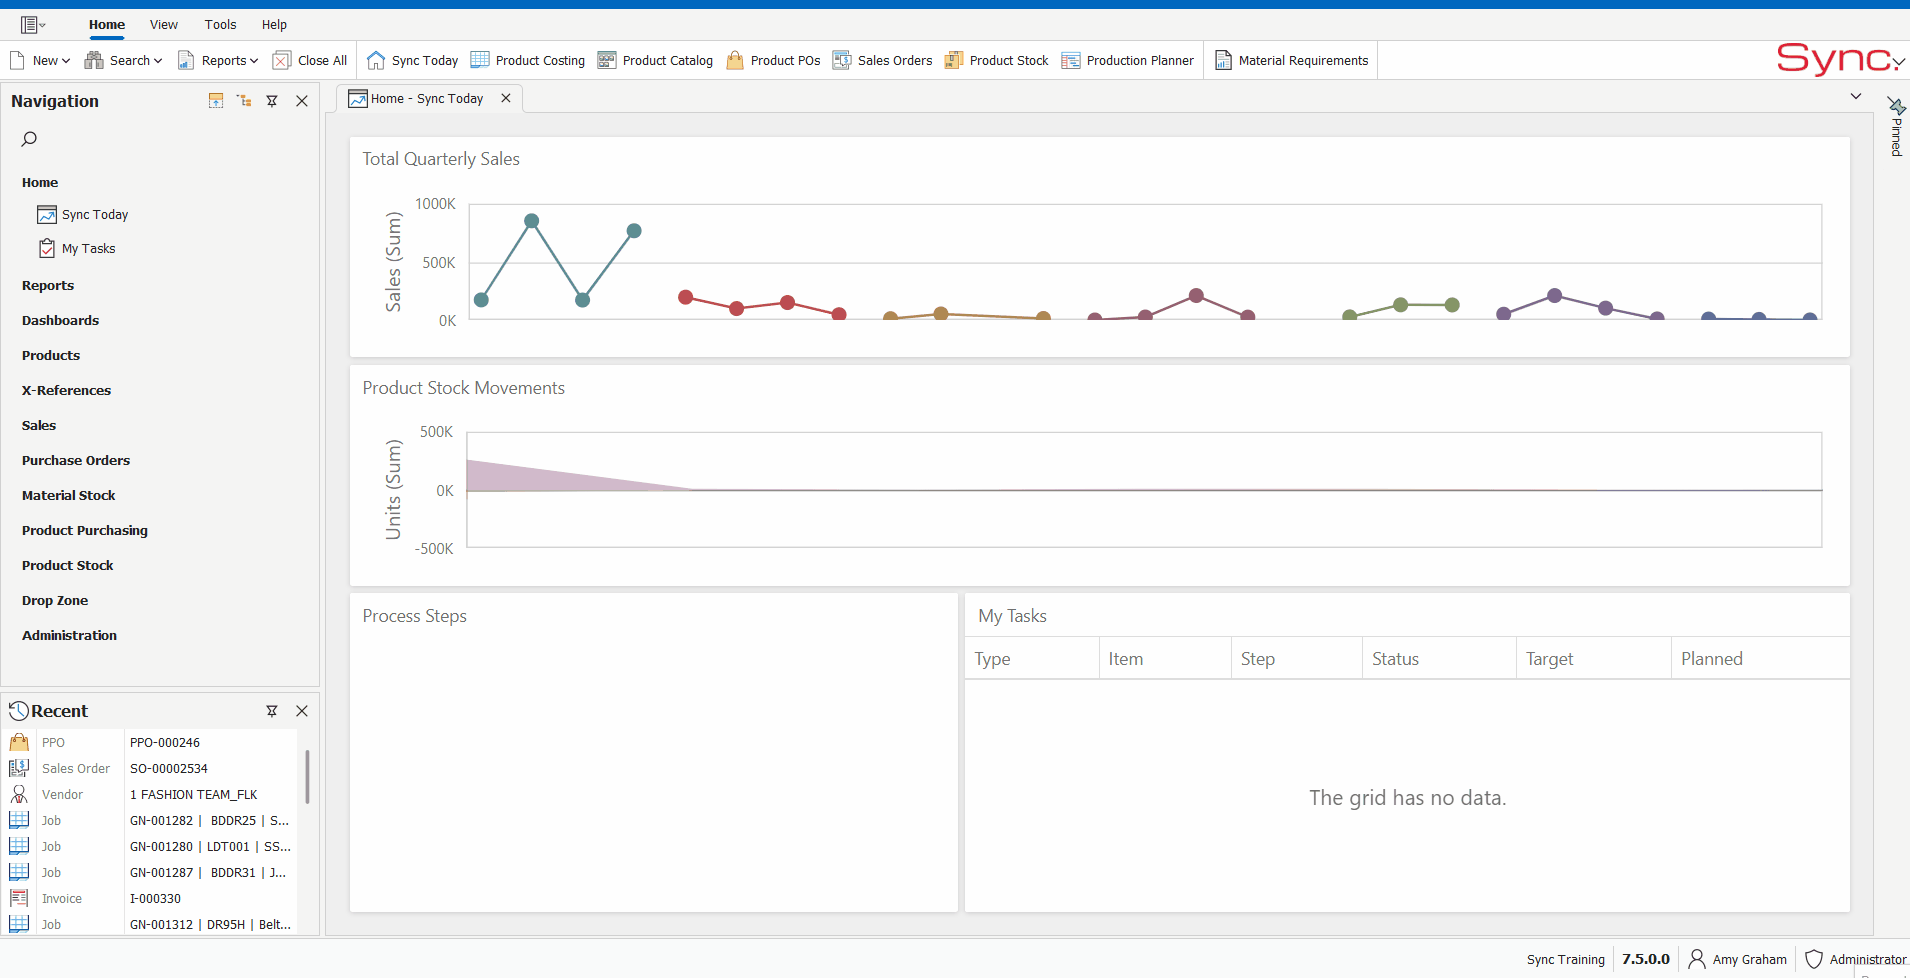Open the Tools menu
This screenshot has height=978, width=1910.
click(221, 25)
